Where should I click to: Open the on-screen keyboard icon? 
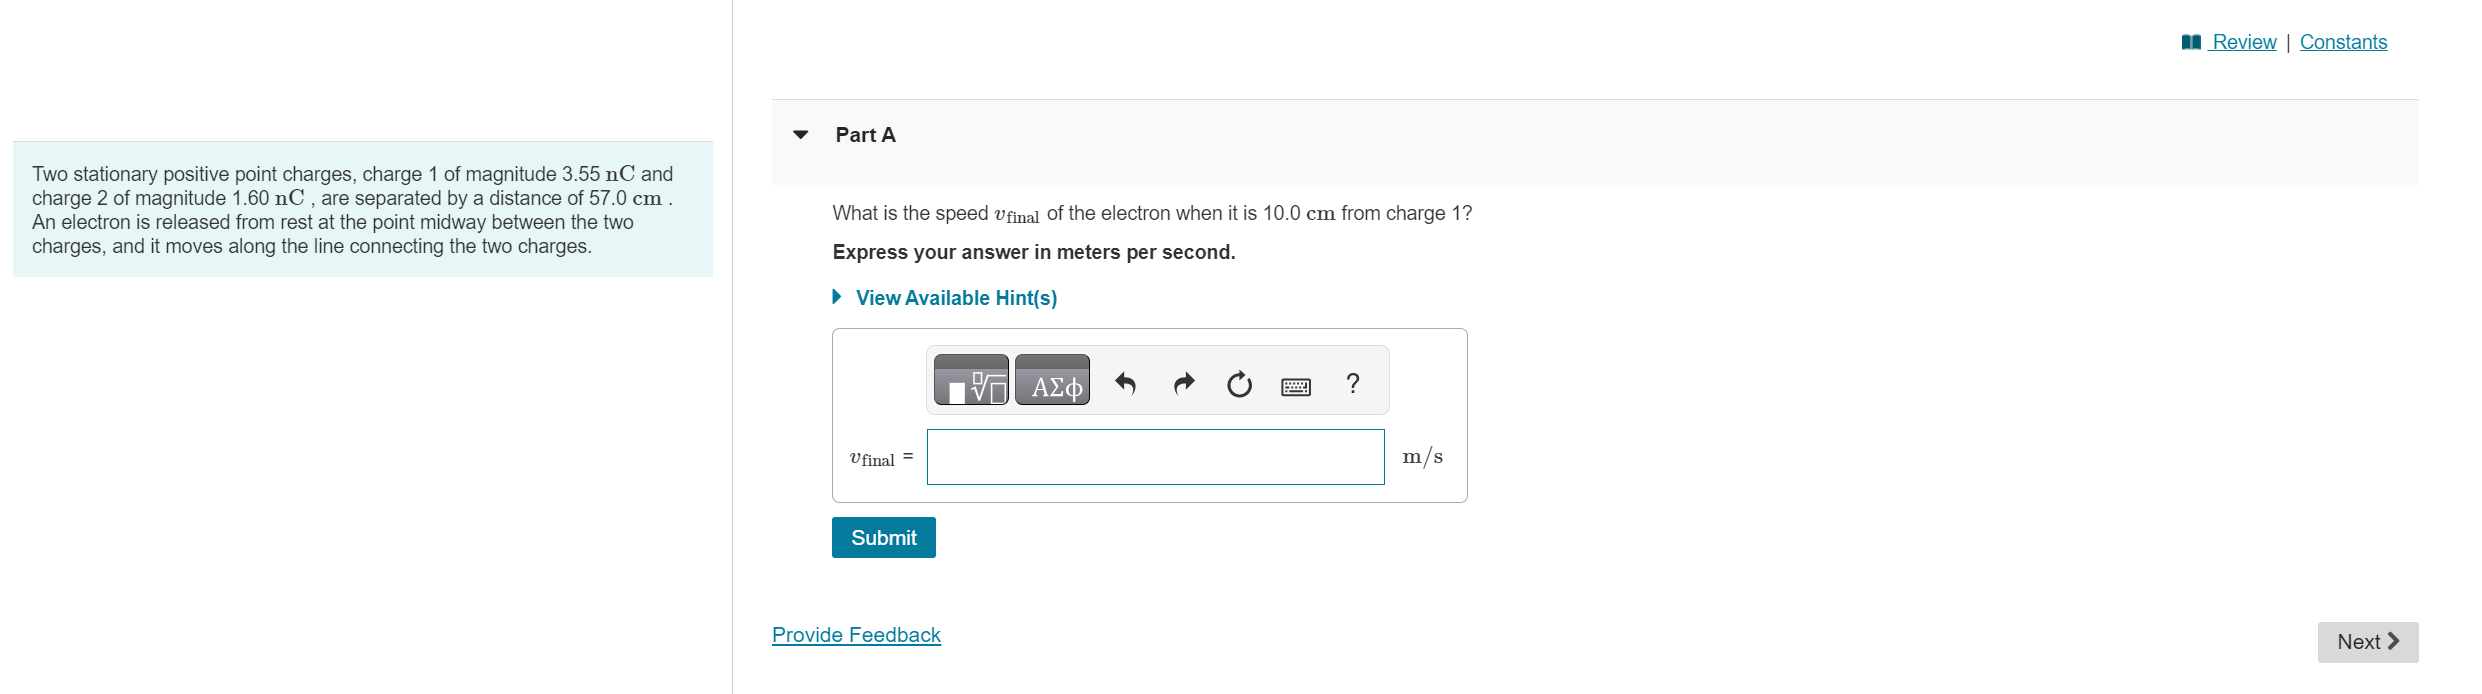tap(1295, 385)
